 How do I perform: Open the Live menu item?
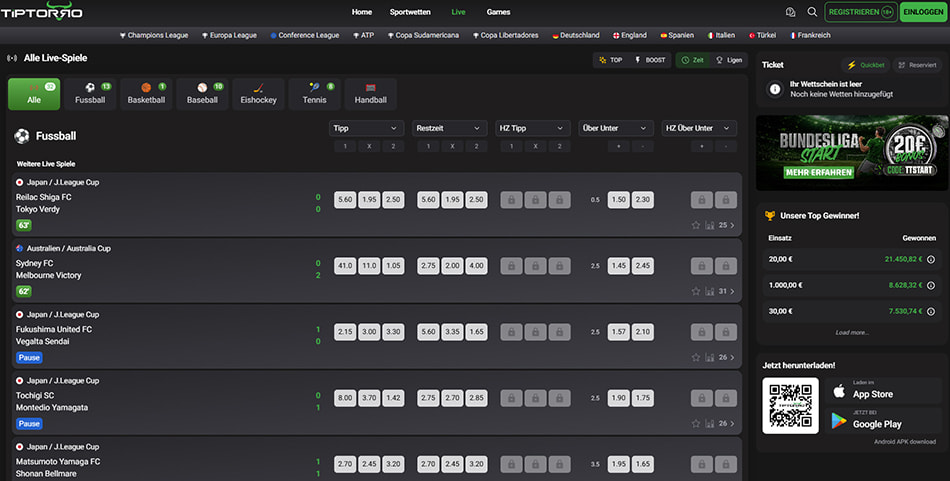[458, 12]
